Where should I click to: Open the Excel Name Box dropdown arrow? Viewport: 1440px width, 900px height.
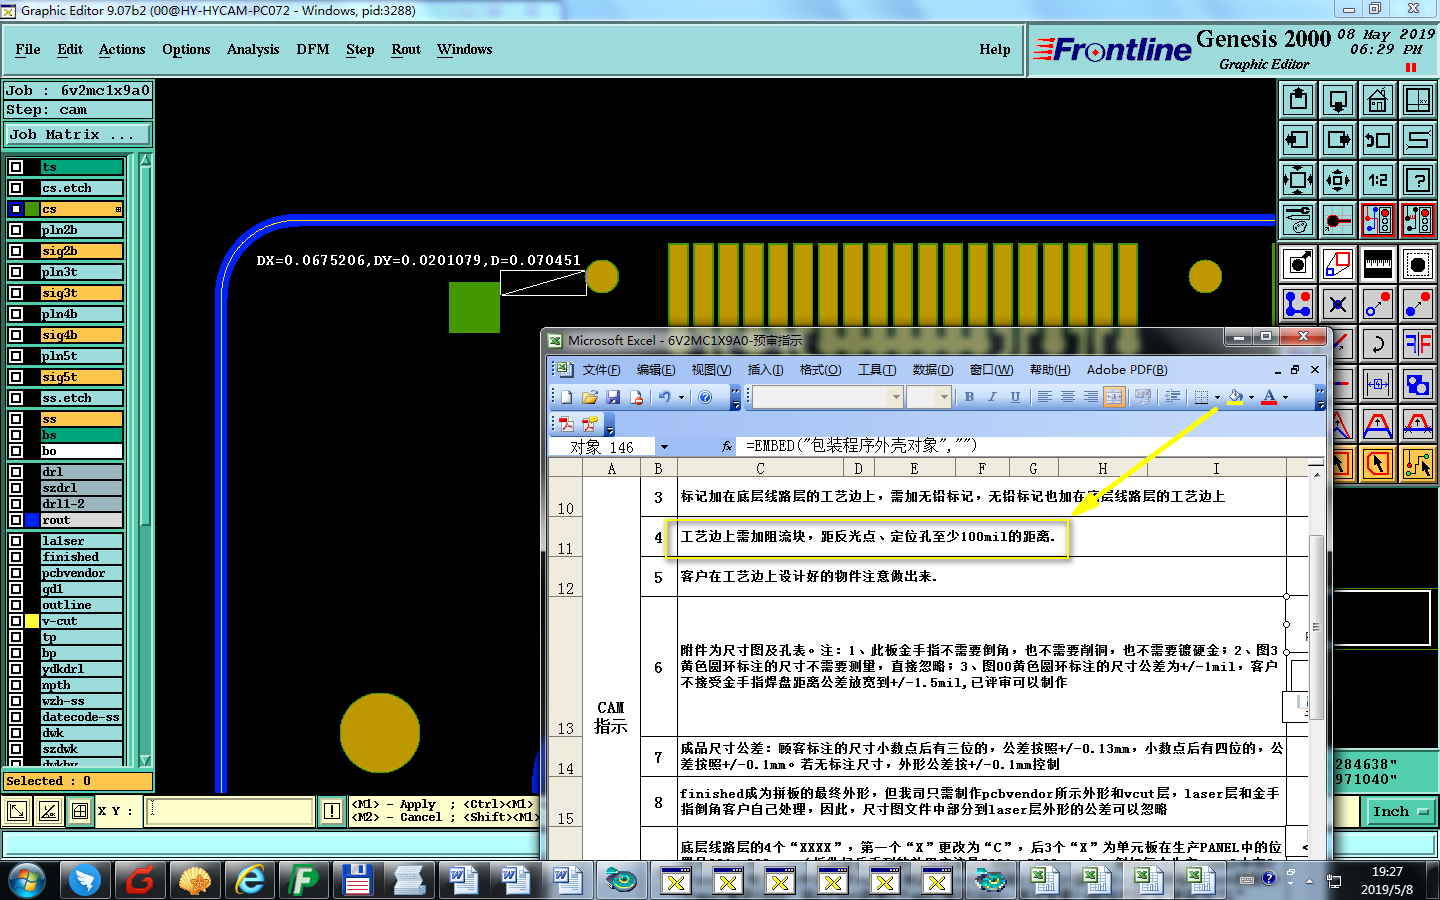664,447
